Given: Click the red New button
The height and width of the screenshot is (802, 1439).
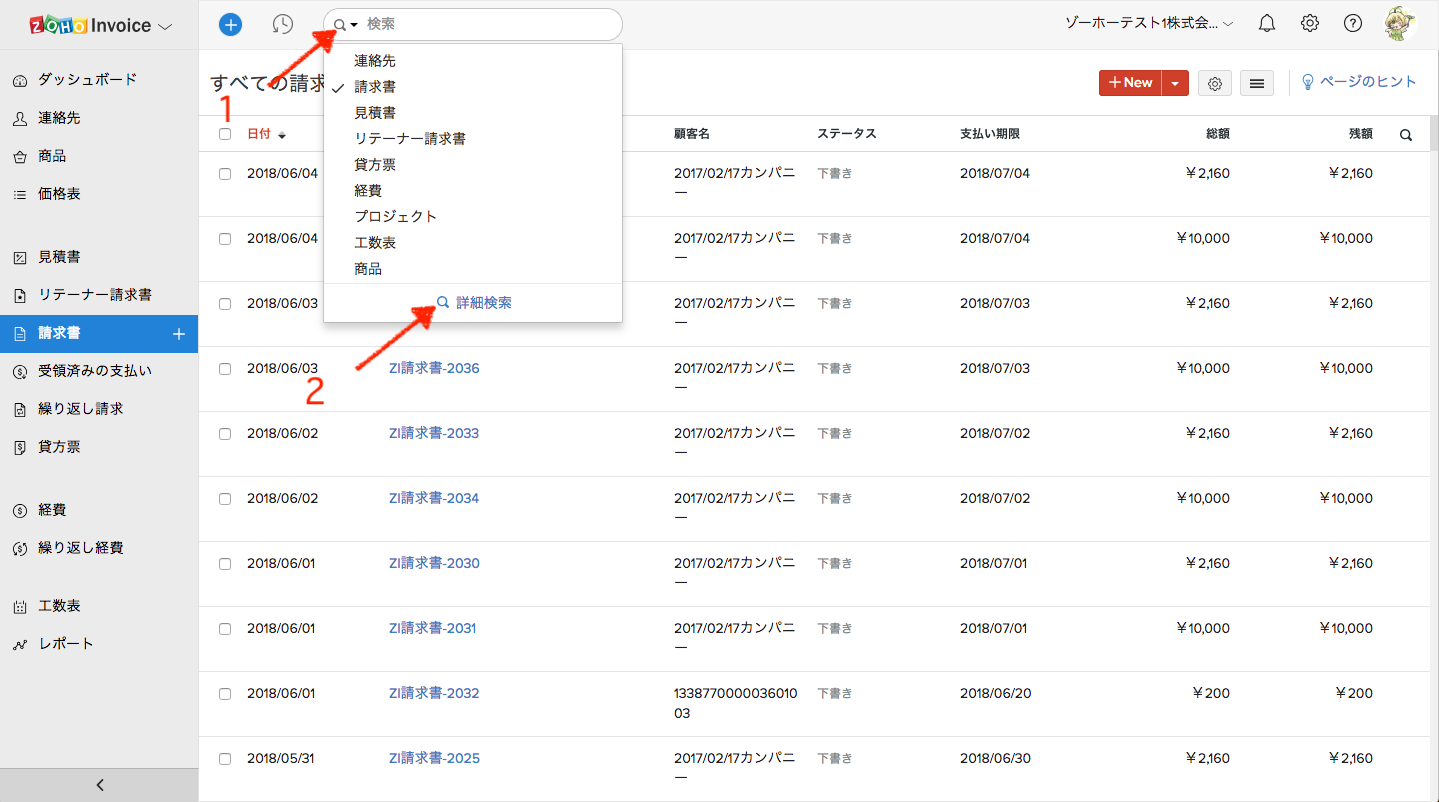Looking at the screenshot, I should tap(1130, 83).
